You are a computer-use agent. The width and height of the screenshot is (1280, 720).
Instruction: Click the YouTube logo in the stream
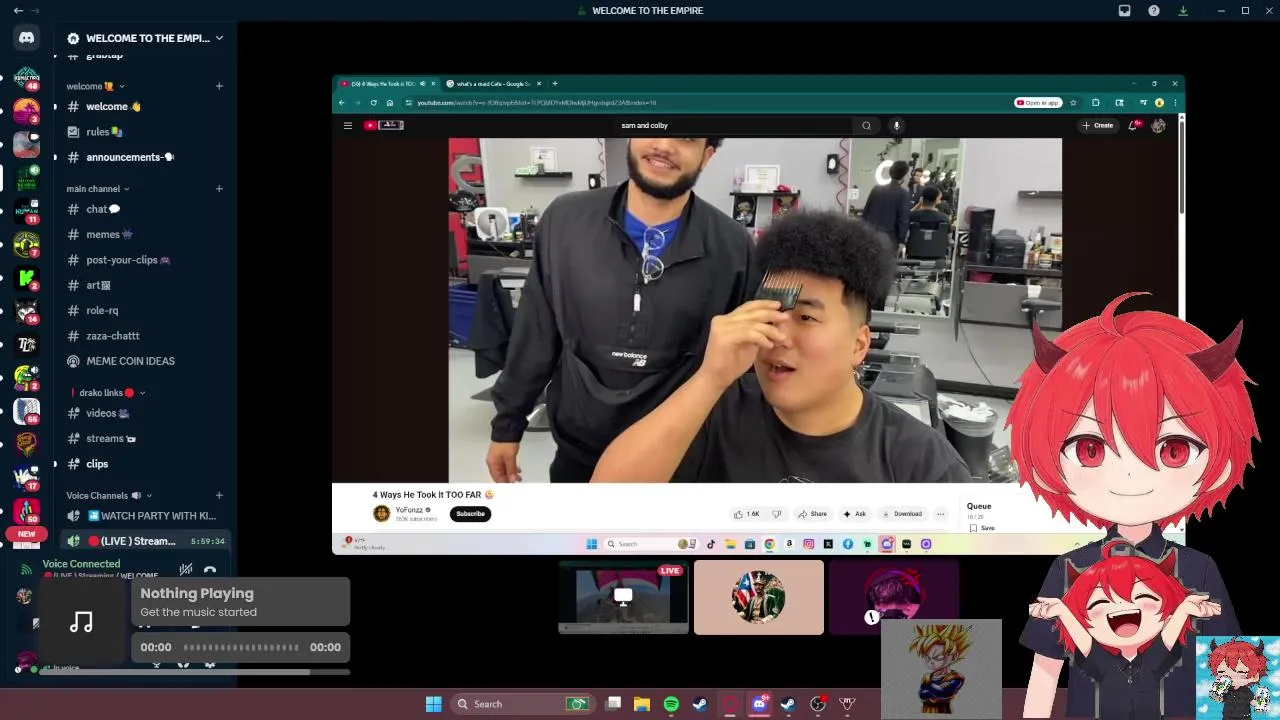click(x=383, y=125)
